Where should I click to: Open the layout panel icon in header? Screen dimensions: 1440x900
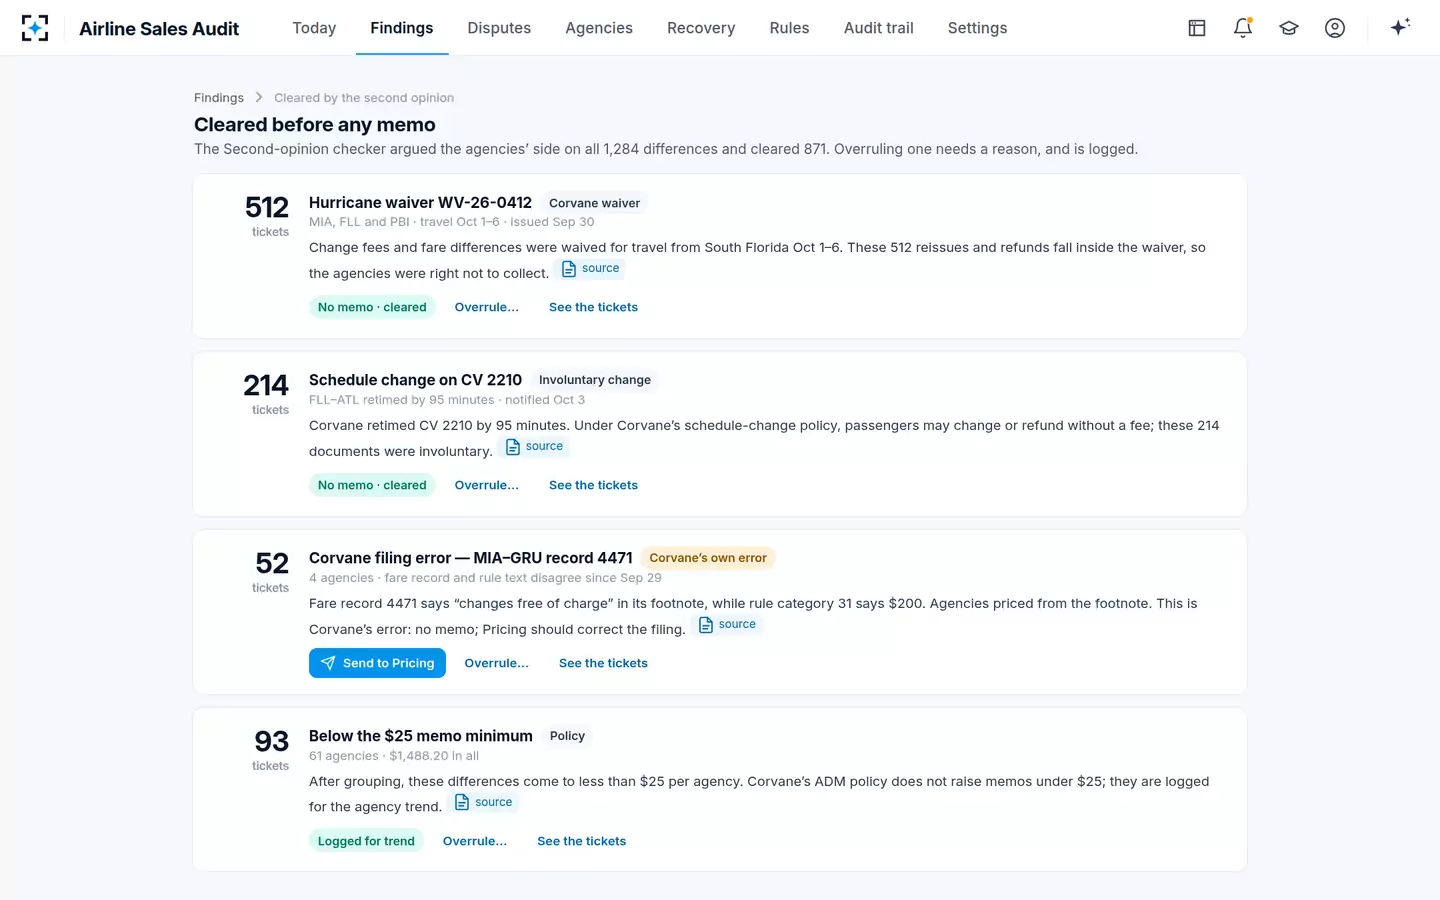coord(1197,28)
